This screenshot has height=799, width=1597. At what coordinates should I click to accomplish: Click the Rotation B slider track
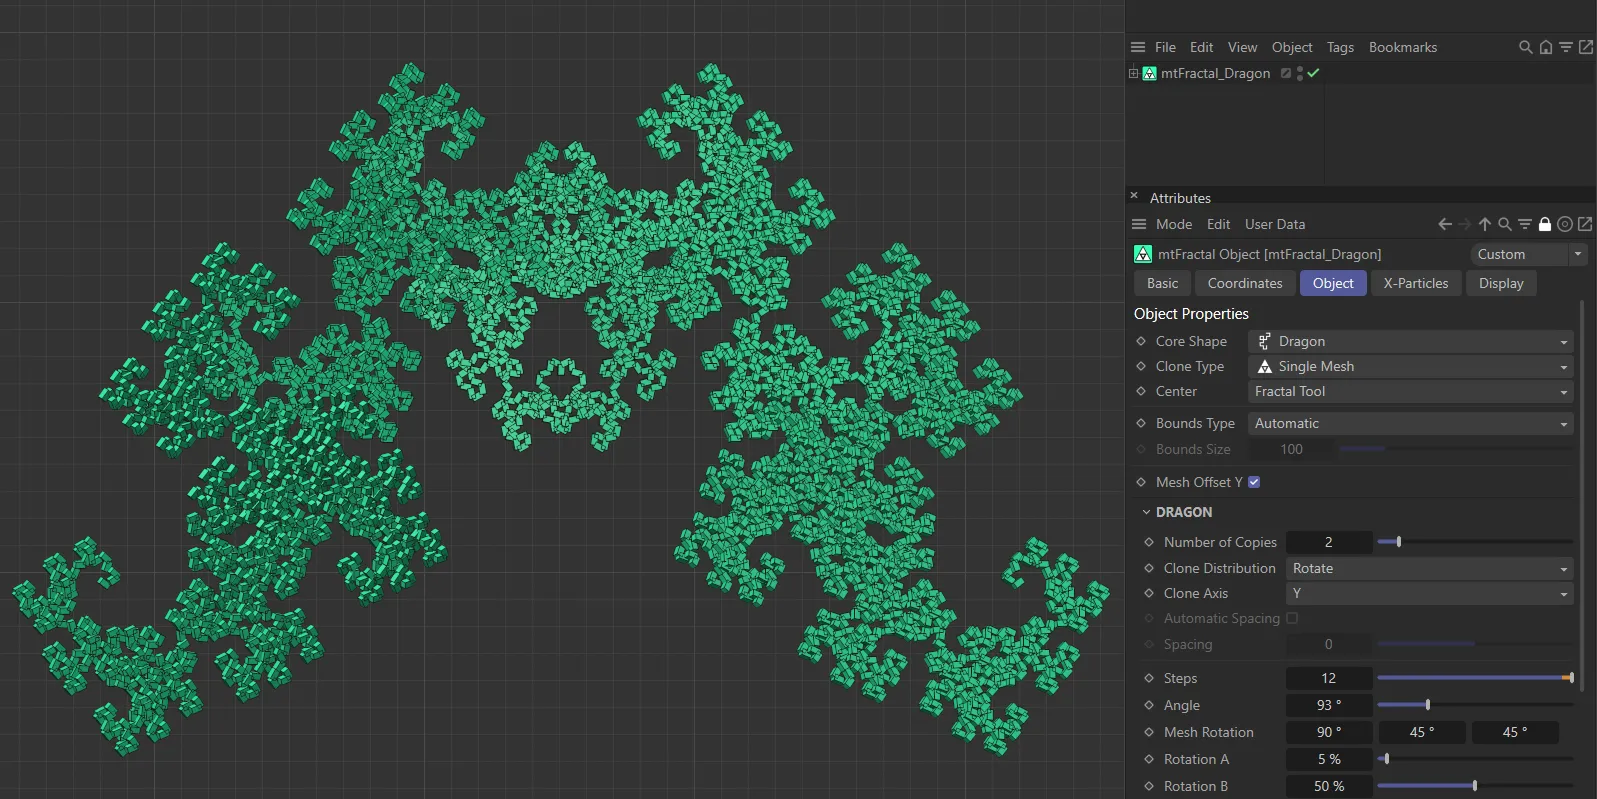pos(1475,786)
